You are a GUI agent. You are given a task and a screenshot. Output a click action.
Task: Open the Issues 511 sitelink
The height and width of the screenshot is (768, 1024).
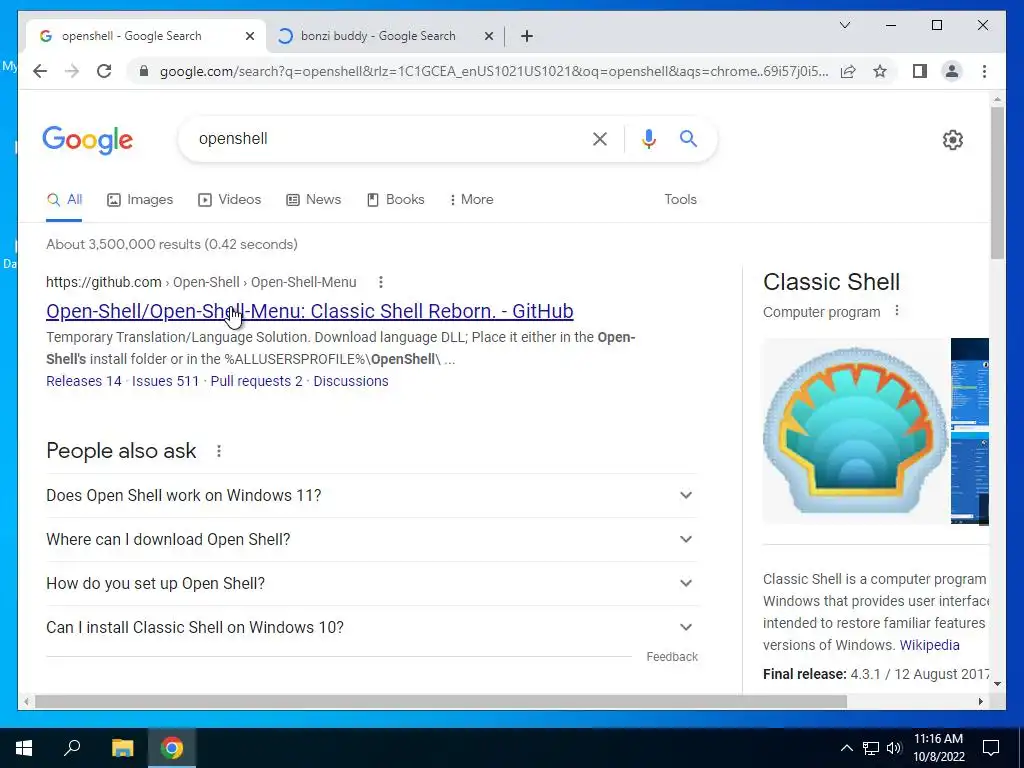click(165, 381)
